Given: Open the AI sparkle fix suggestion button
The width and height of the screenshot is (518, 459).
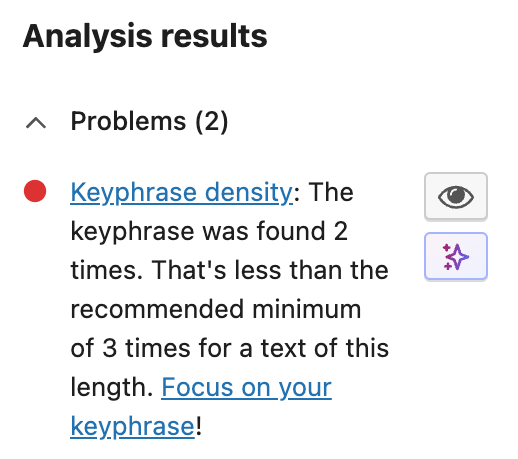Looking at the screenshot, I should click(x=455, y=256).
